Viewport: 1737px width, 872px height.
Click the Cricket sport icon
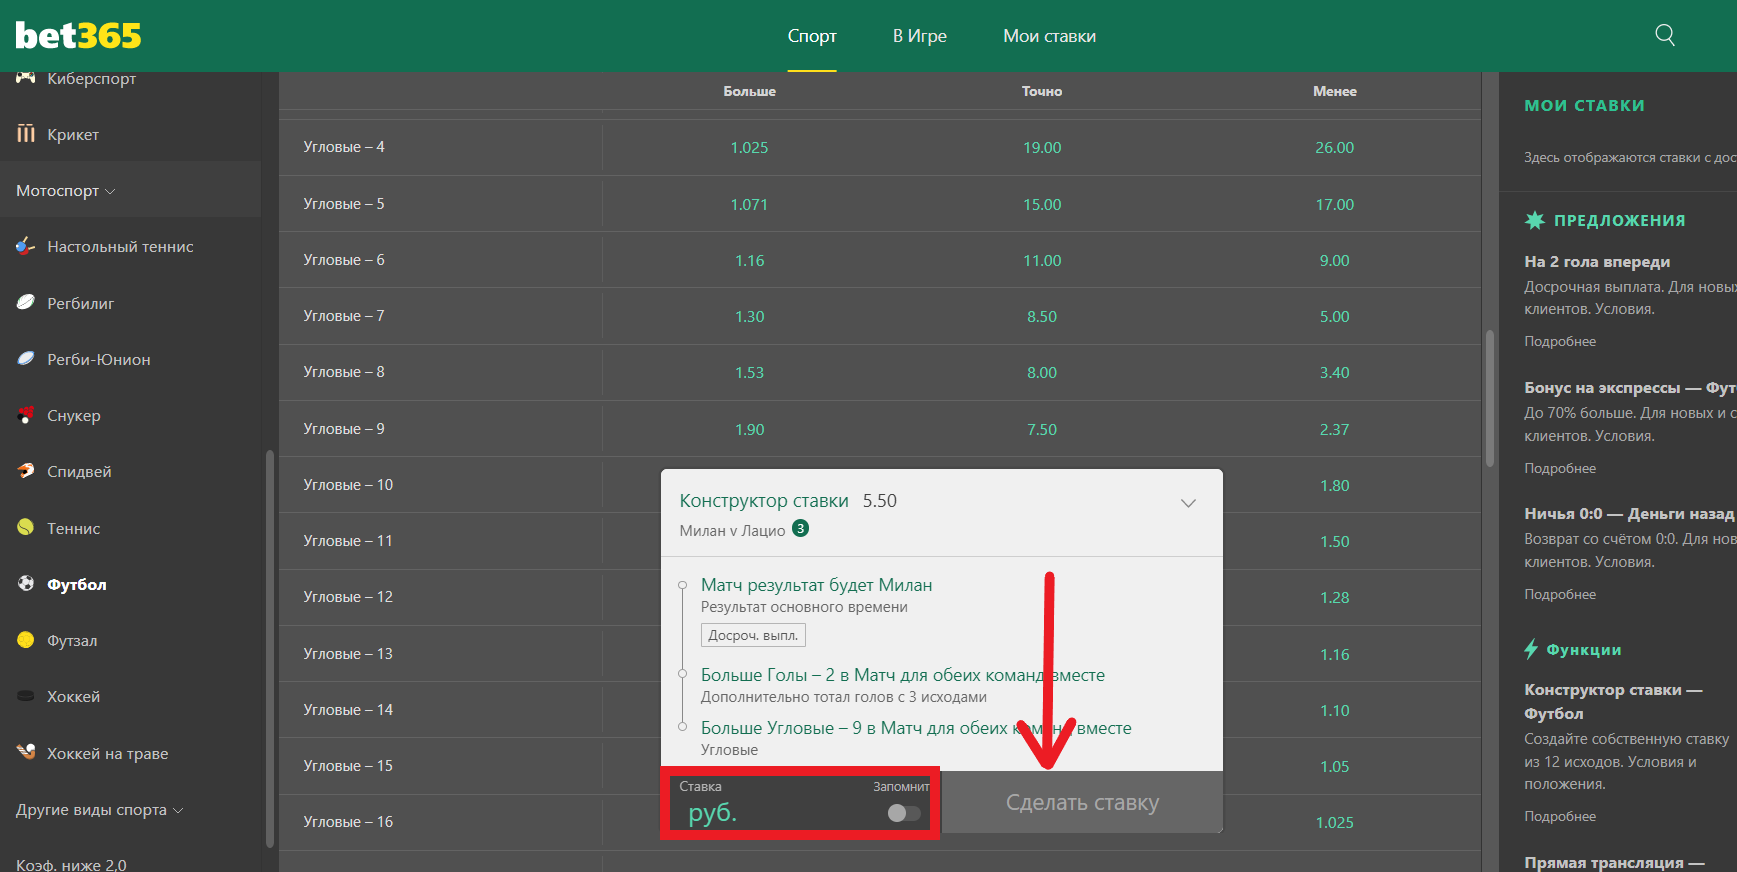point(26,134)
